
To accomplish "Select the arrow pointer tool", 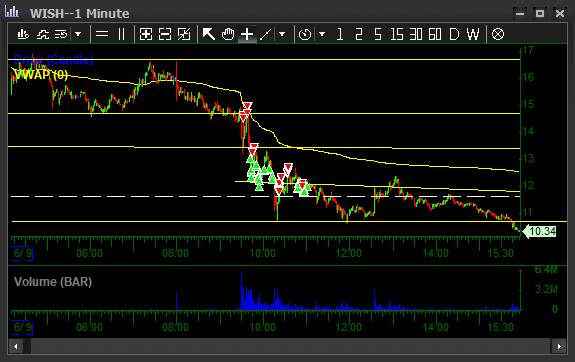I will coord(209,34).
